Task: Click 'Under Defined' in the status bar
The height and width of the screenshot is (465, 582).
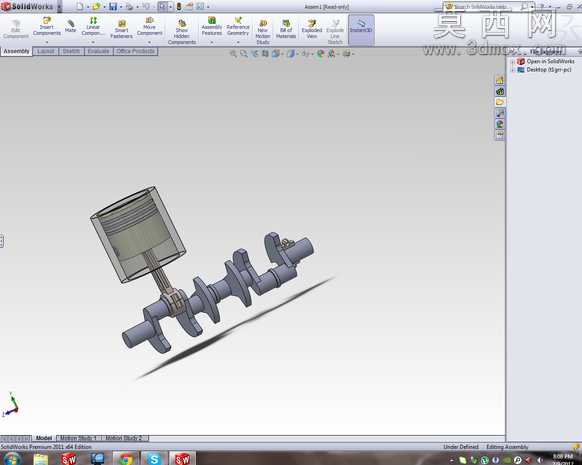Action: point(461,447)
